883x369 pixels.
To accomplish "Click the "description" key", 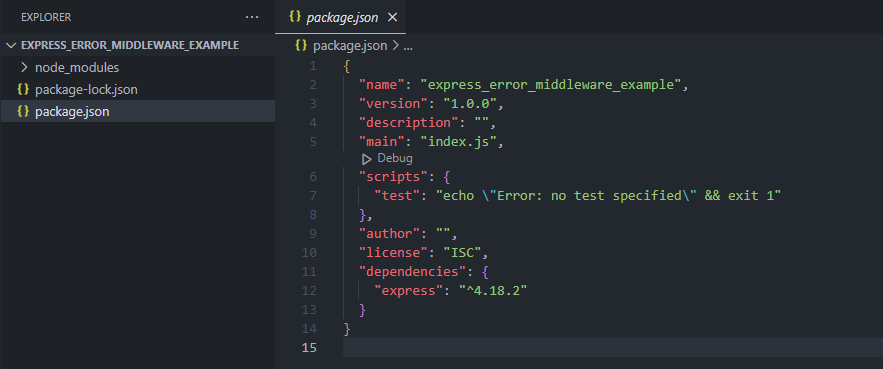I will point(408,122).
